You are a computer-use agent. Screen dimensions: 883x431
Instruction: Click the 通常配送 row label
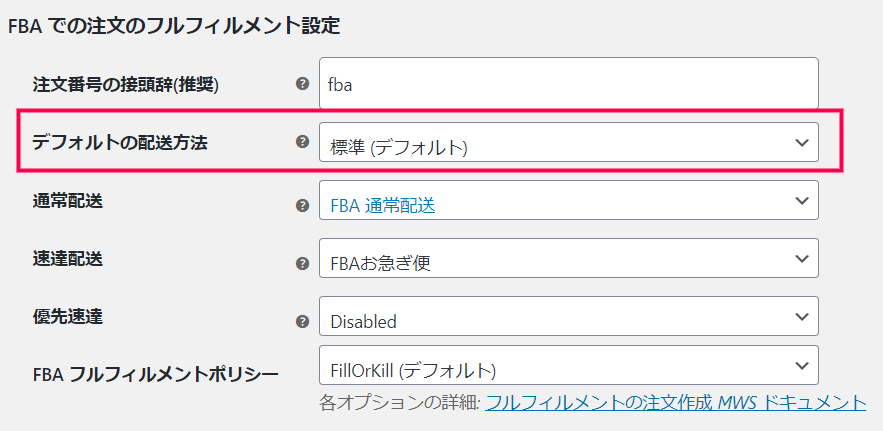68,201
